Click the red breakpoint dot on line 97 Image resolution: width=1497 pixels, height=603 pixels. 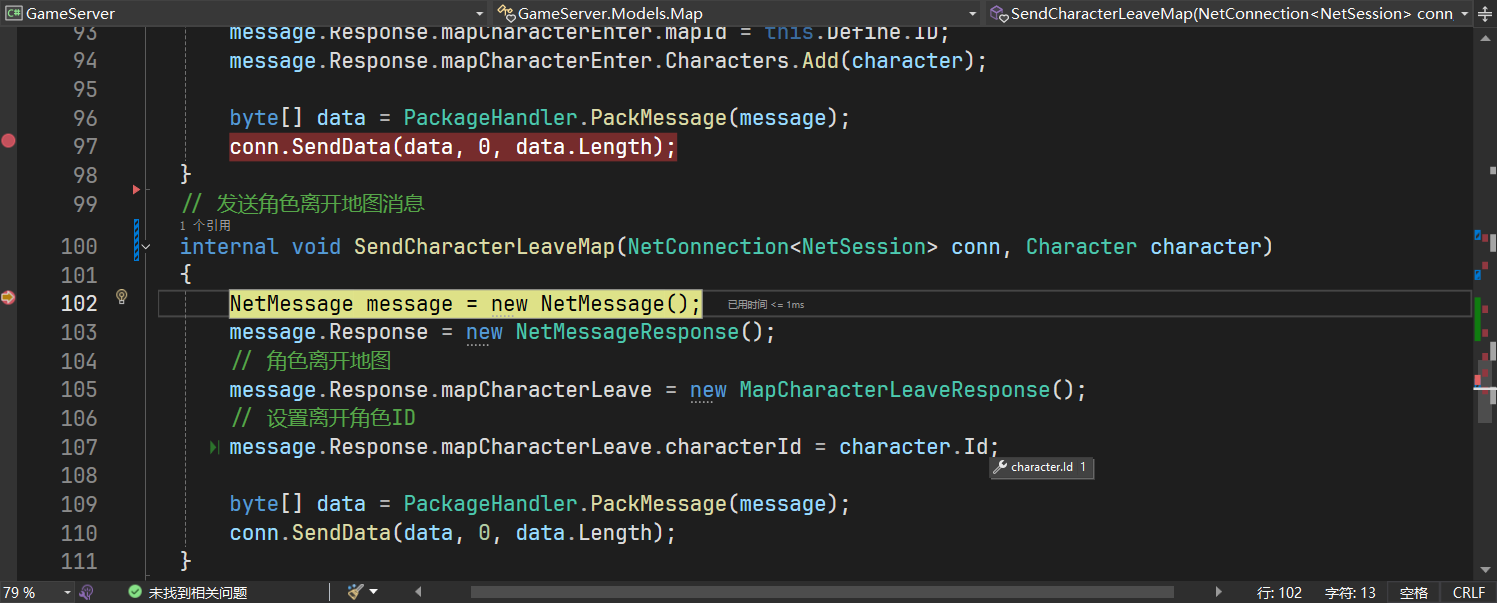click(8, 141)
